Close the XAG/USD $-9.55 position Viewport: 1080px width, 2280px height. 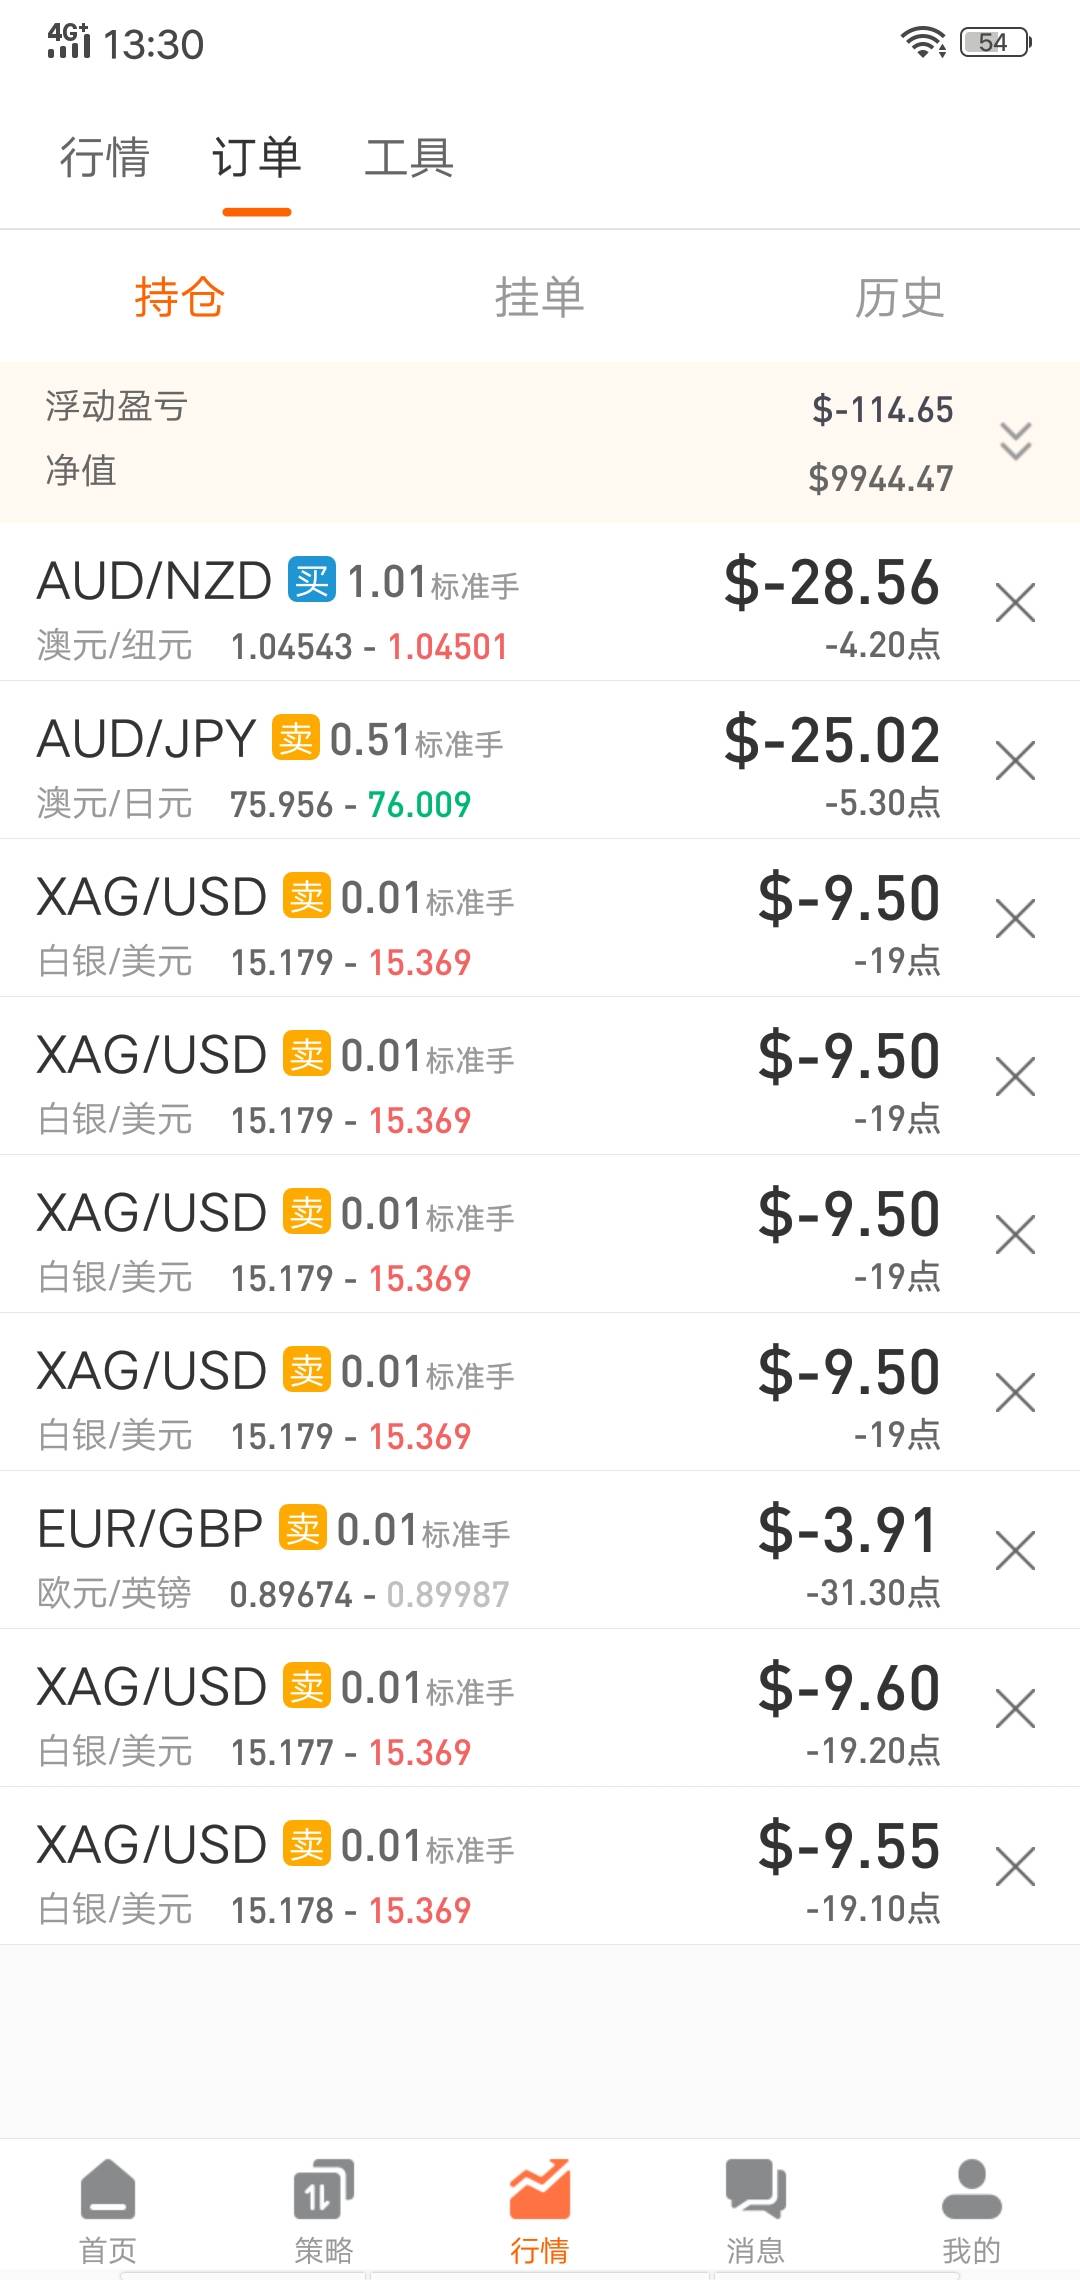point(1015,1867)
